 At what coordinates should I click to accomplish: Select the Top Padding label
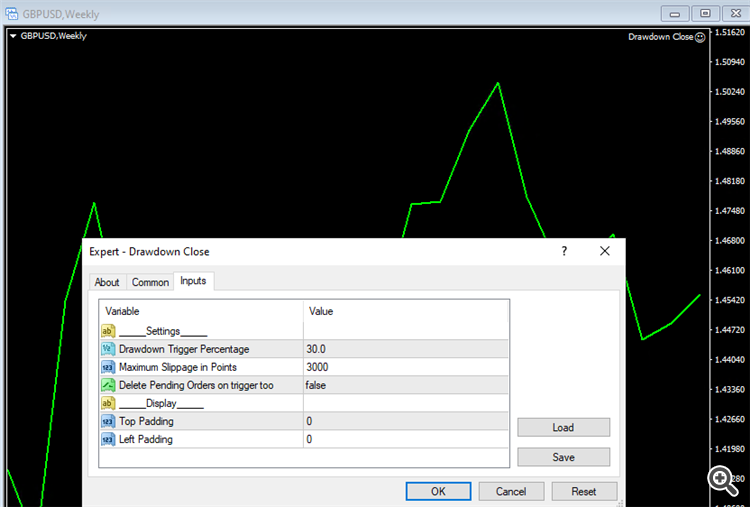[x=146, y=421]
